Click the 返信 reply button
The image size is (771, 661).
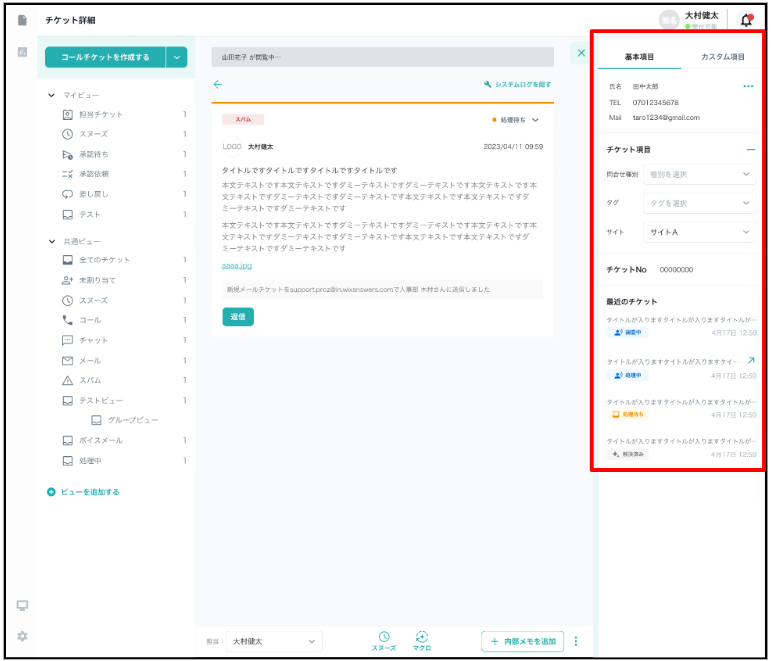[x=238, y=316]
